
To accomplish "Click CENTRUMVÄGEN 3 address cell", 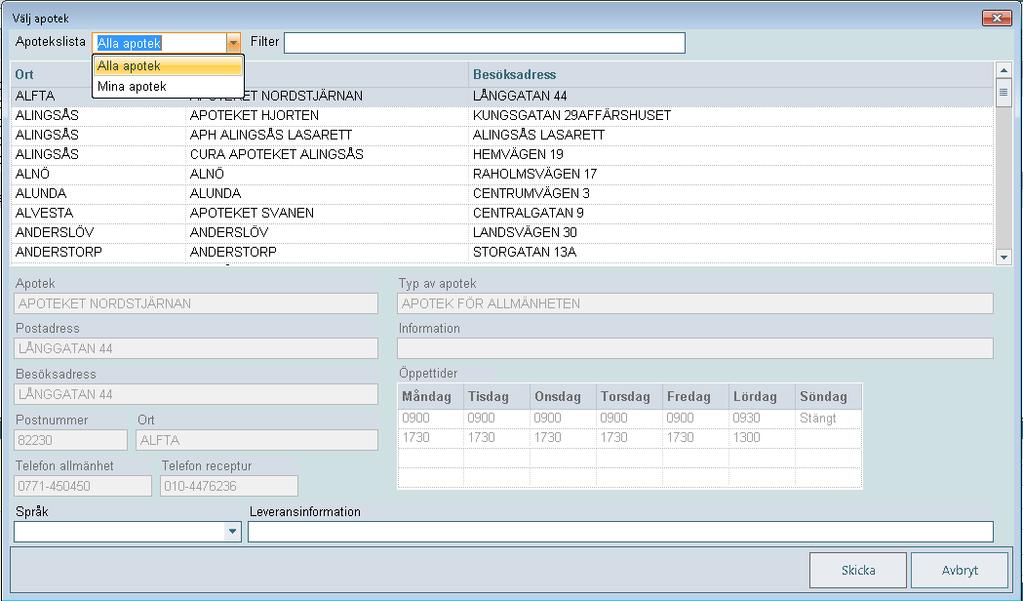I will (531, 194).
